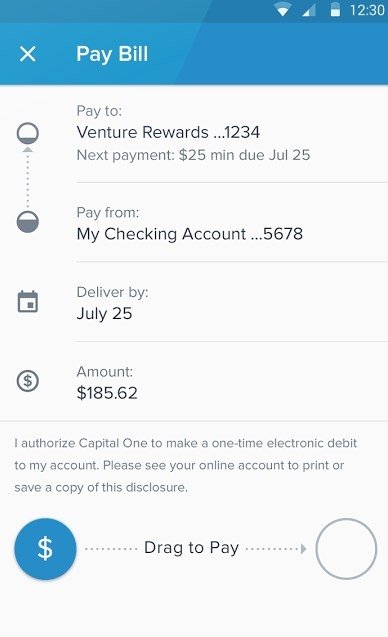Tap the Pay Bill header title
This screenshot has height=637, width=388.
click(112, 54)
